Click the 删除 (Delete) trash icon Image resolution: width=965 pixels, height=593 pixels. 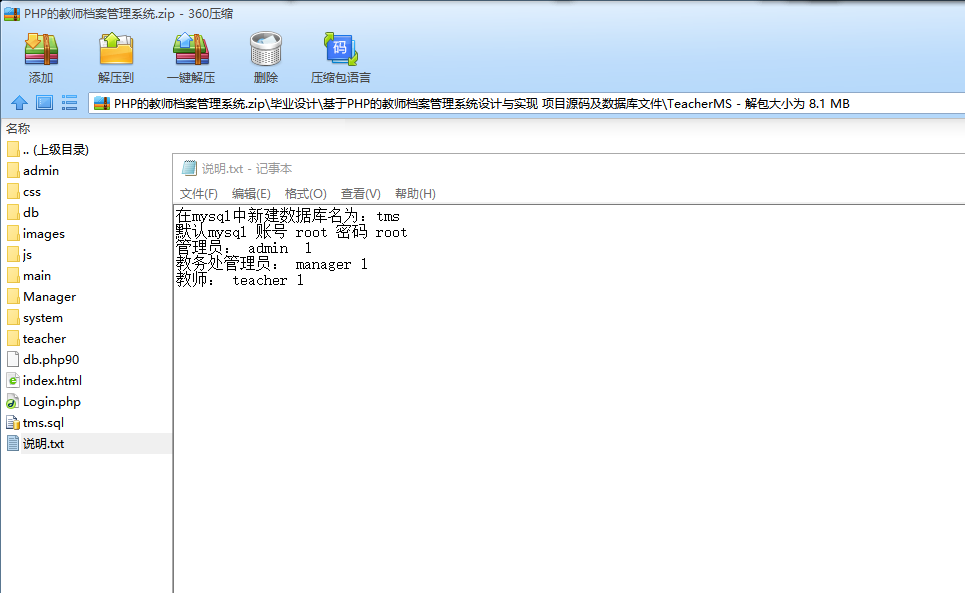[266, 49]
